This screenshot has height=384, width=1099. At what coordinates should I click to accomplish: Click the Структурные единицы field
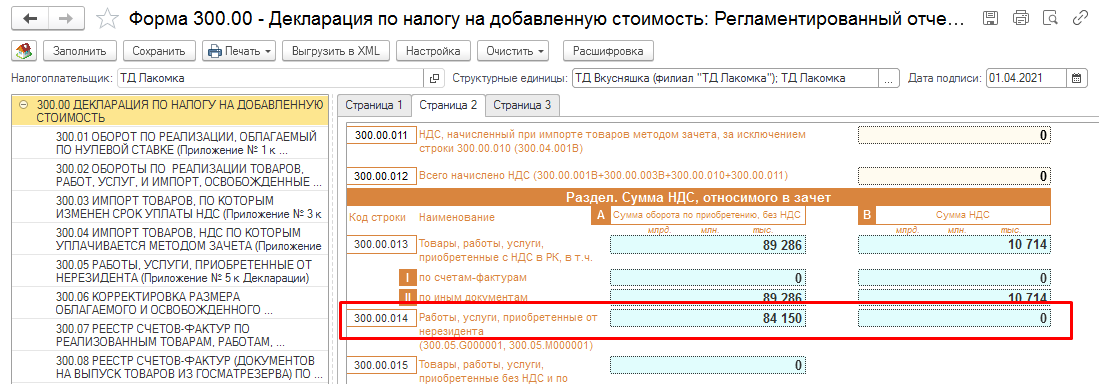pos(725,78)
